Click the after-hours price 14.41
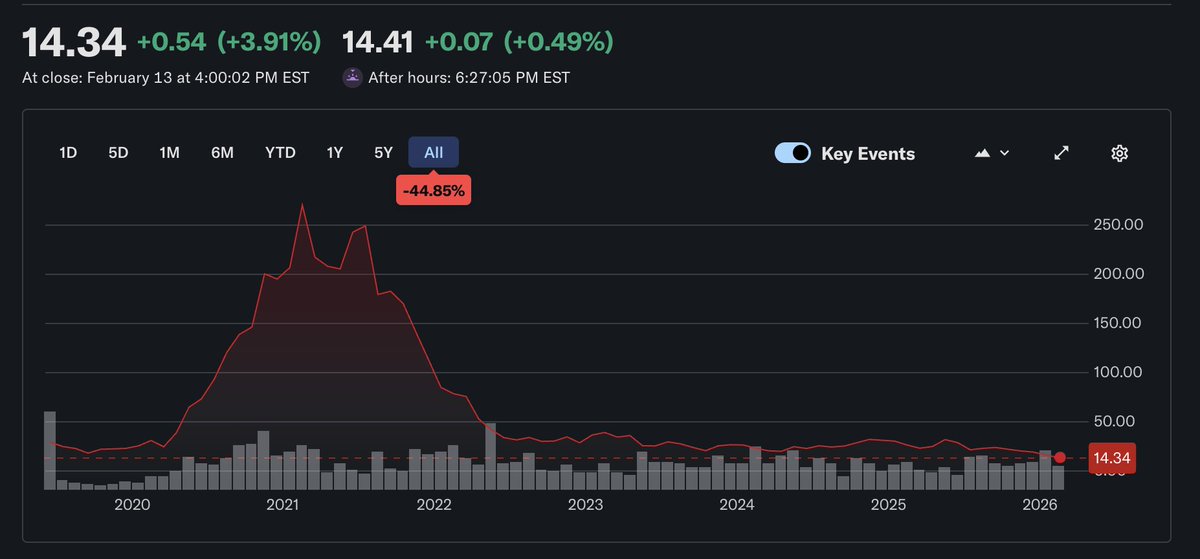1200x559 pixels. coord(379,42)
